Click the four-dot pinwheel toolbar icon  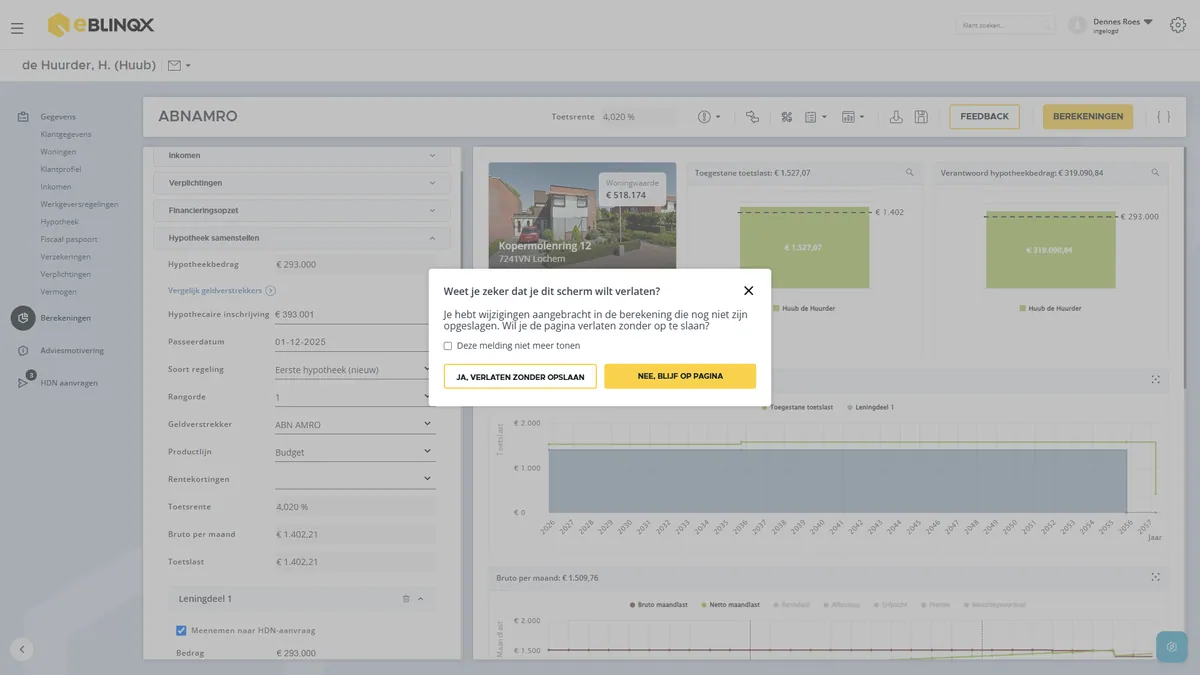point(786,117)
